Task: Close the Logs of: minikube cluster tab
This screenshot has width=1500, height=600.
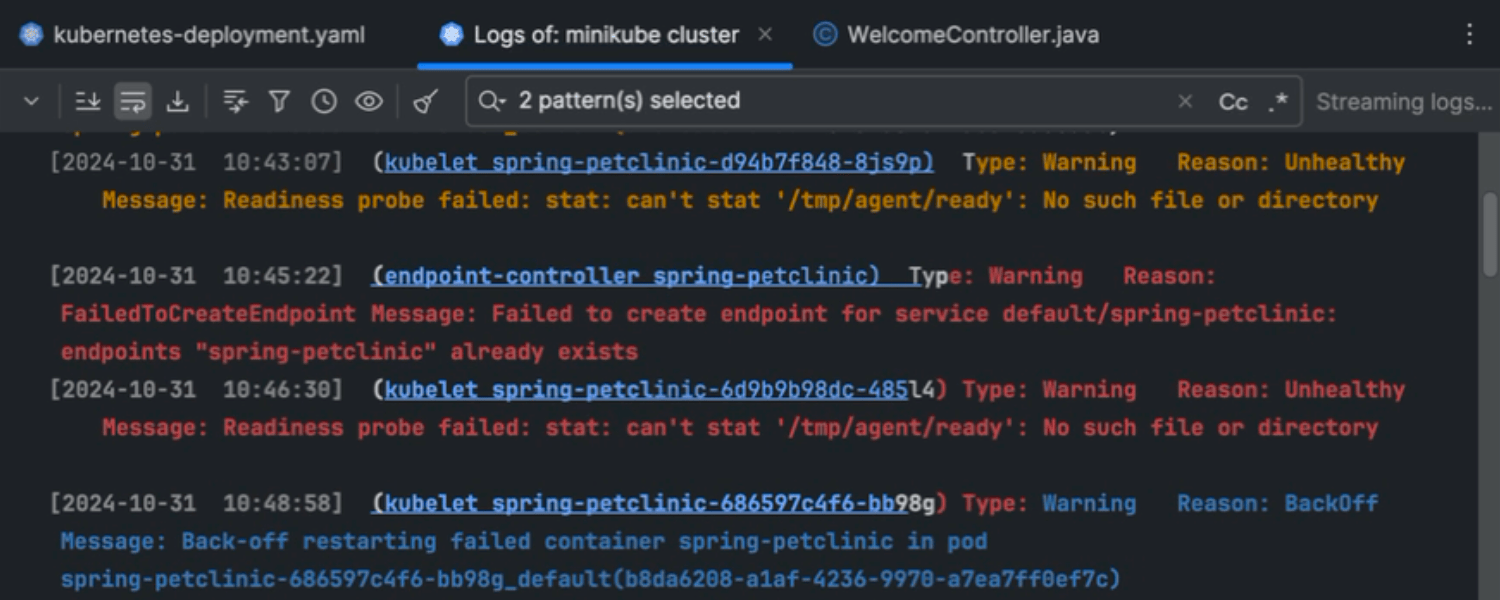Action: point(765,35)
